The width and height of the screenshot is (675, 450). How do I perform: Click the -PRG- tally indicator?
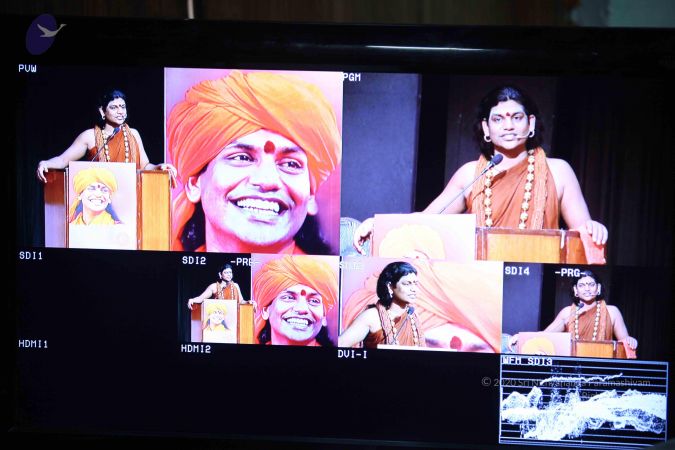click(x=570, y=271)
